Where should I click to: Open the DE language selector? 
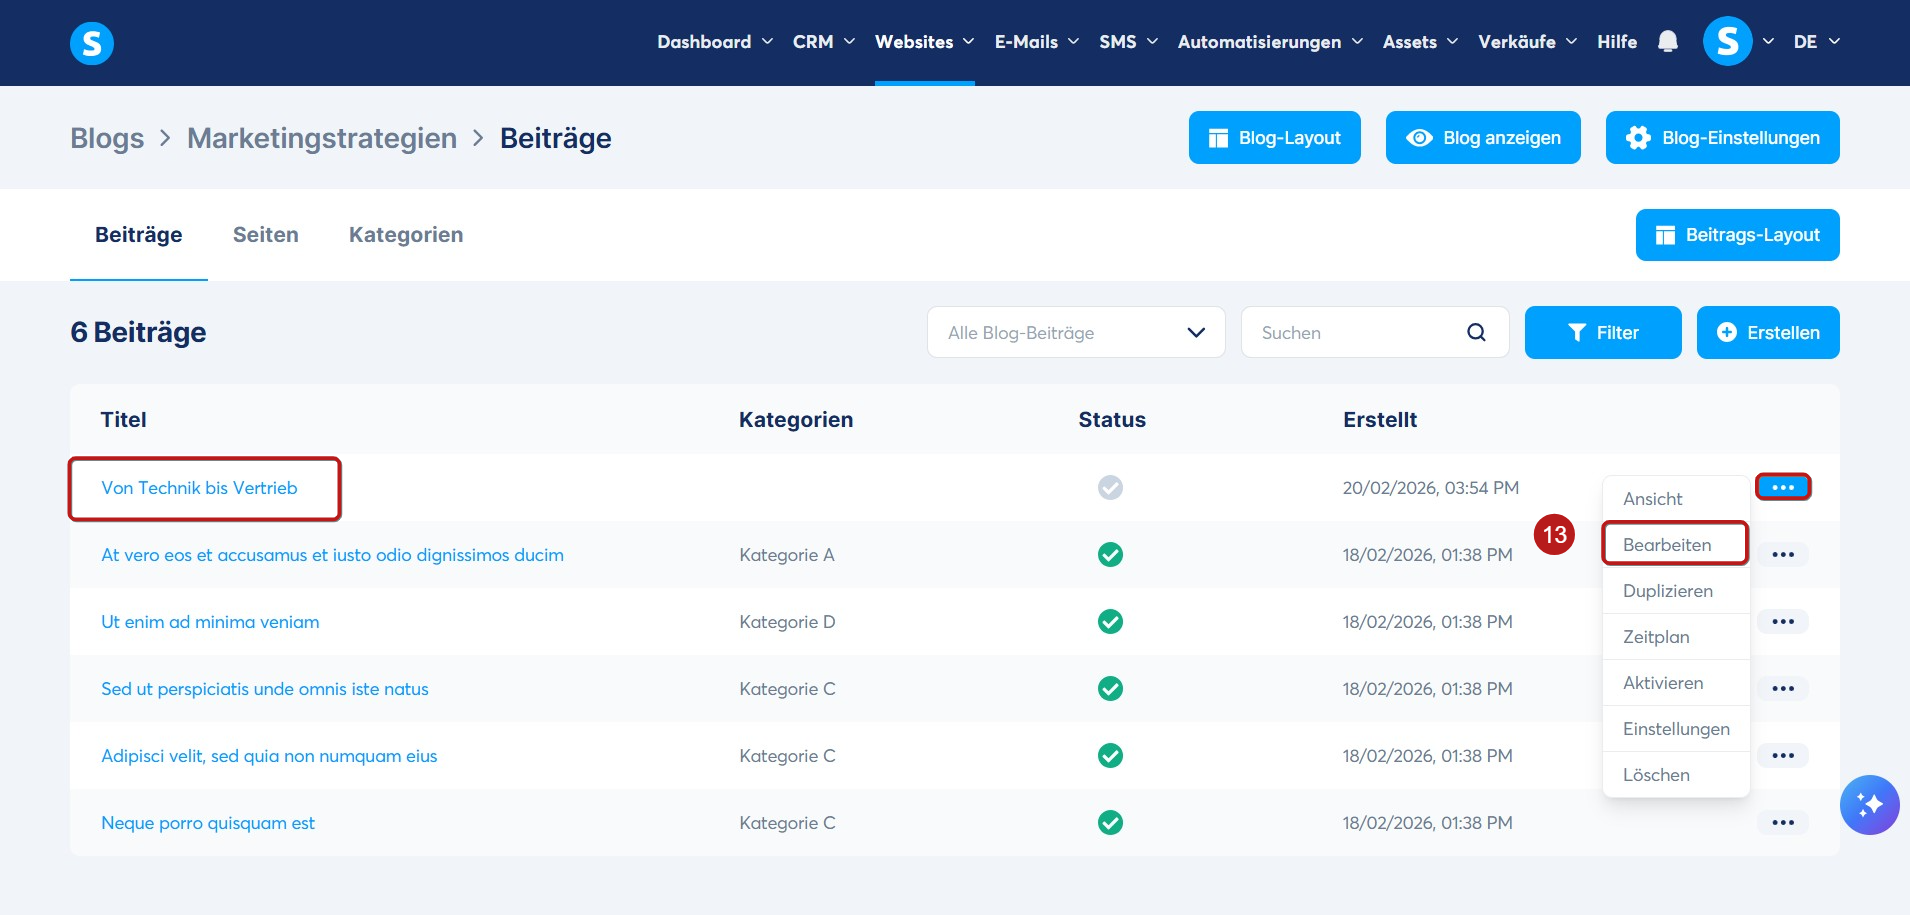coord(1817,42)
